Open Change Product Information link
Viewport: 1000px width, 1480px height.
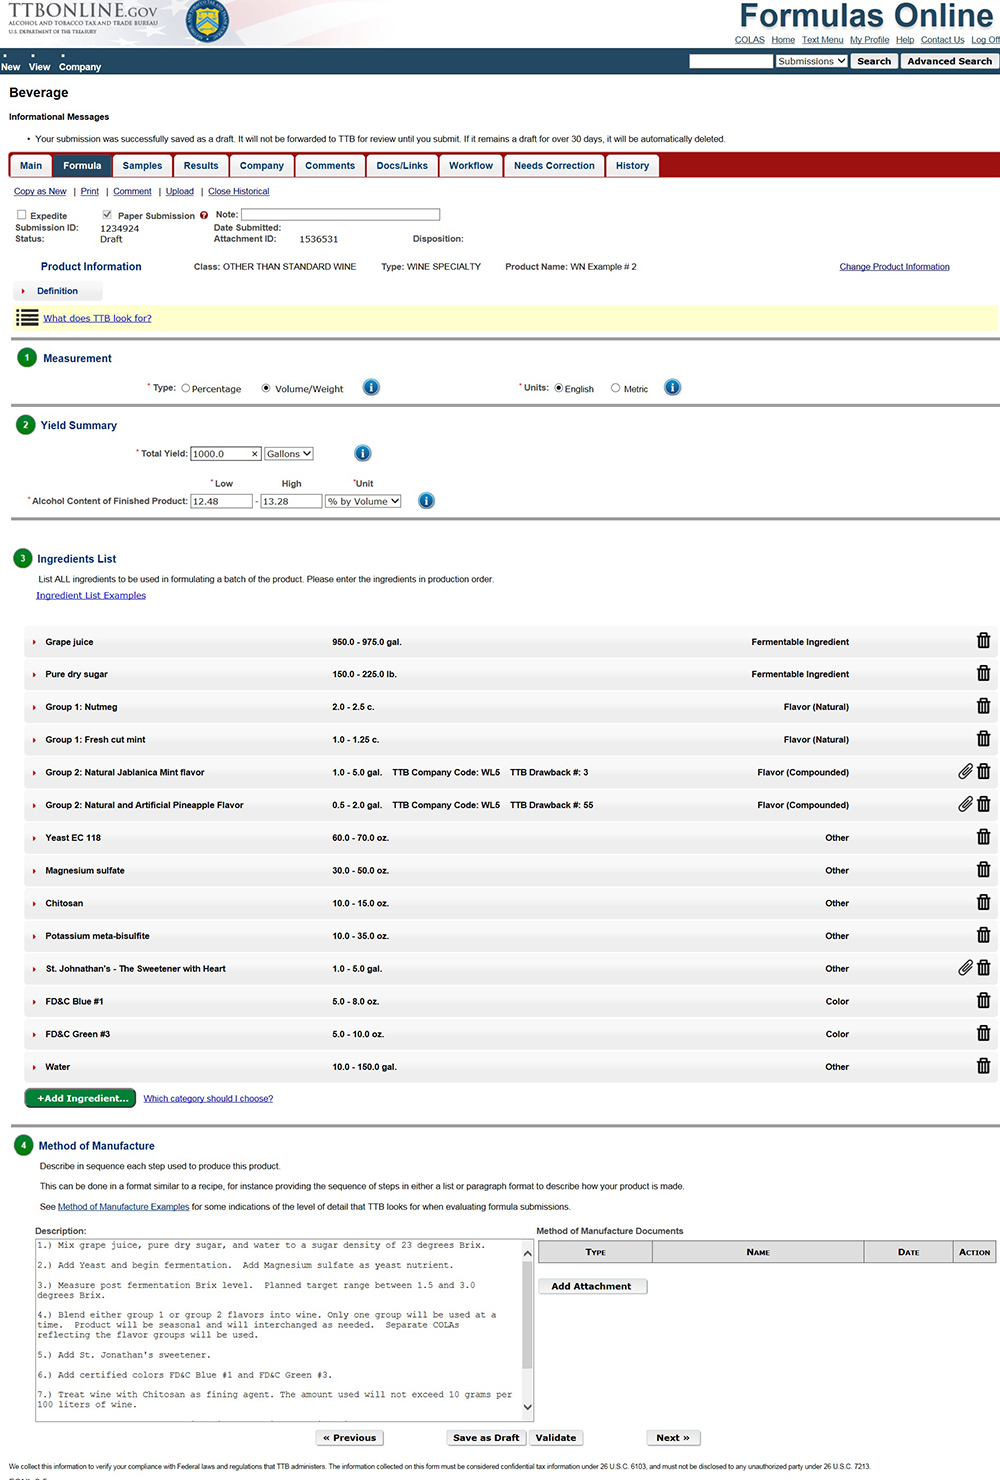(x=894, y=267)
